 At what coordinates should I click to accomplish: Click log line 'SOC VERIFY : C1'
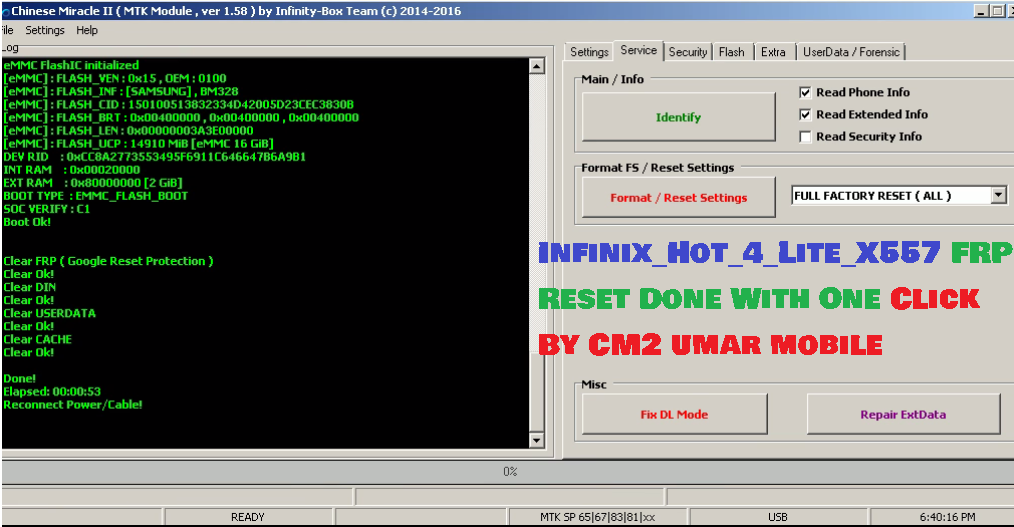46,209
